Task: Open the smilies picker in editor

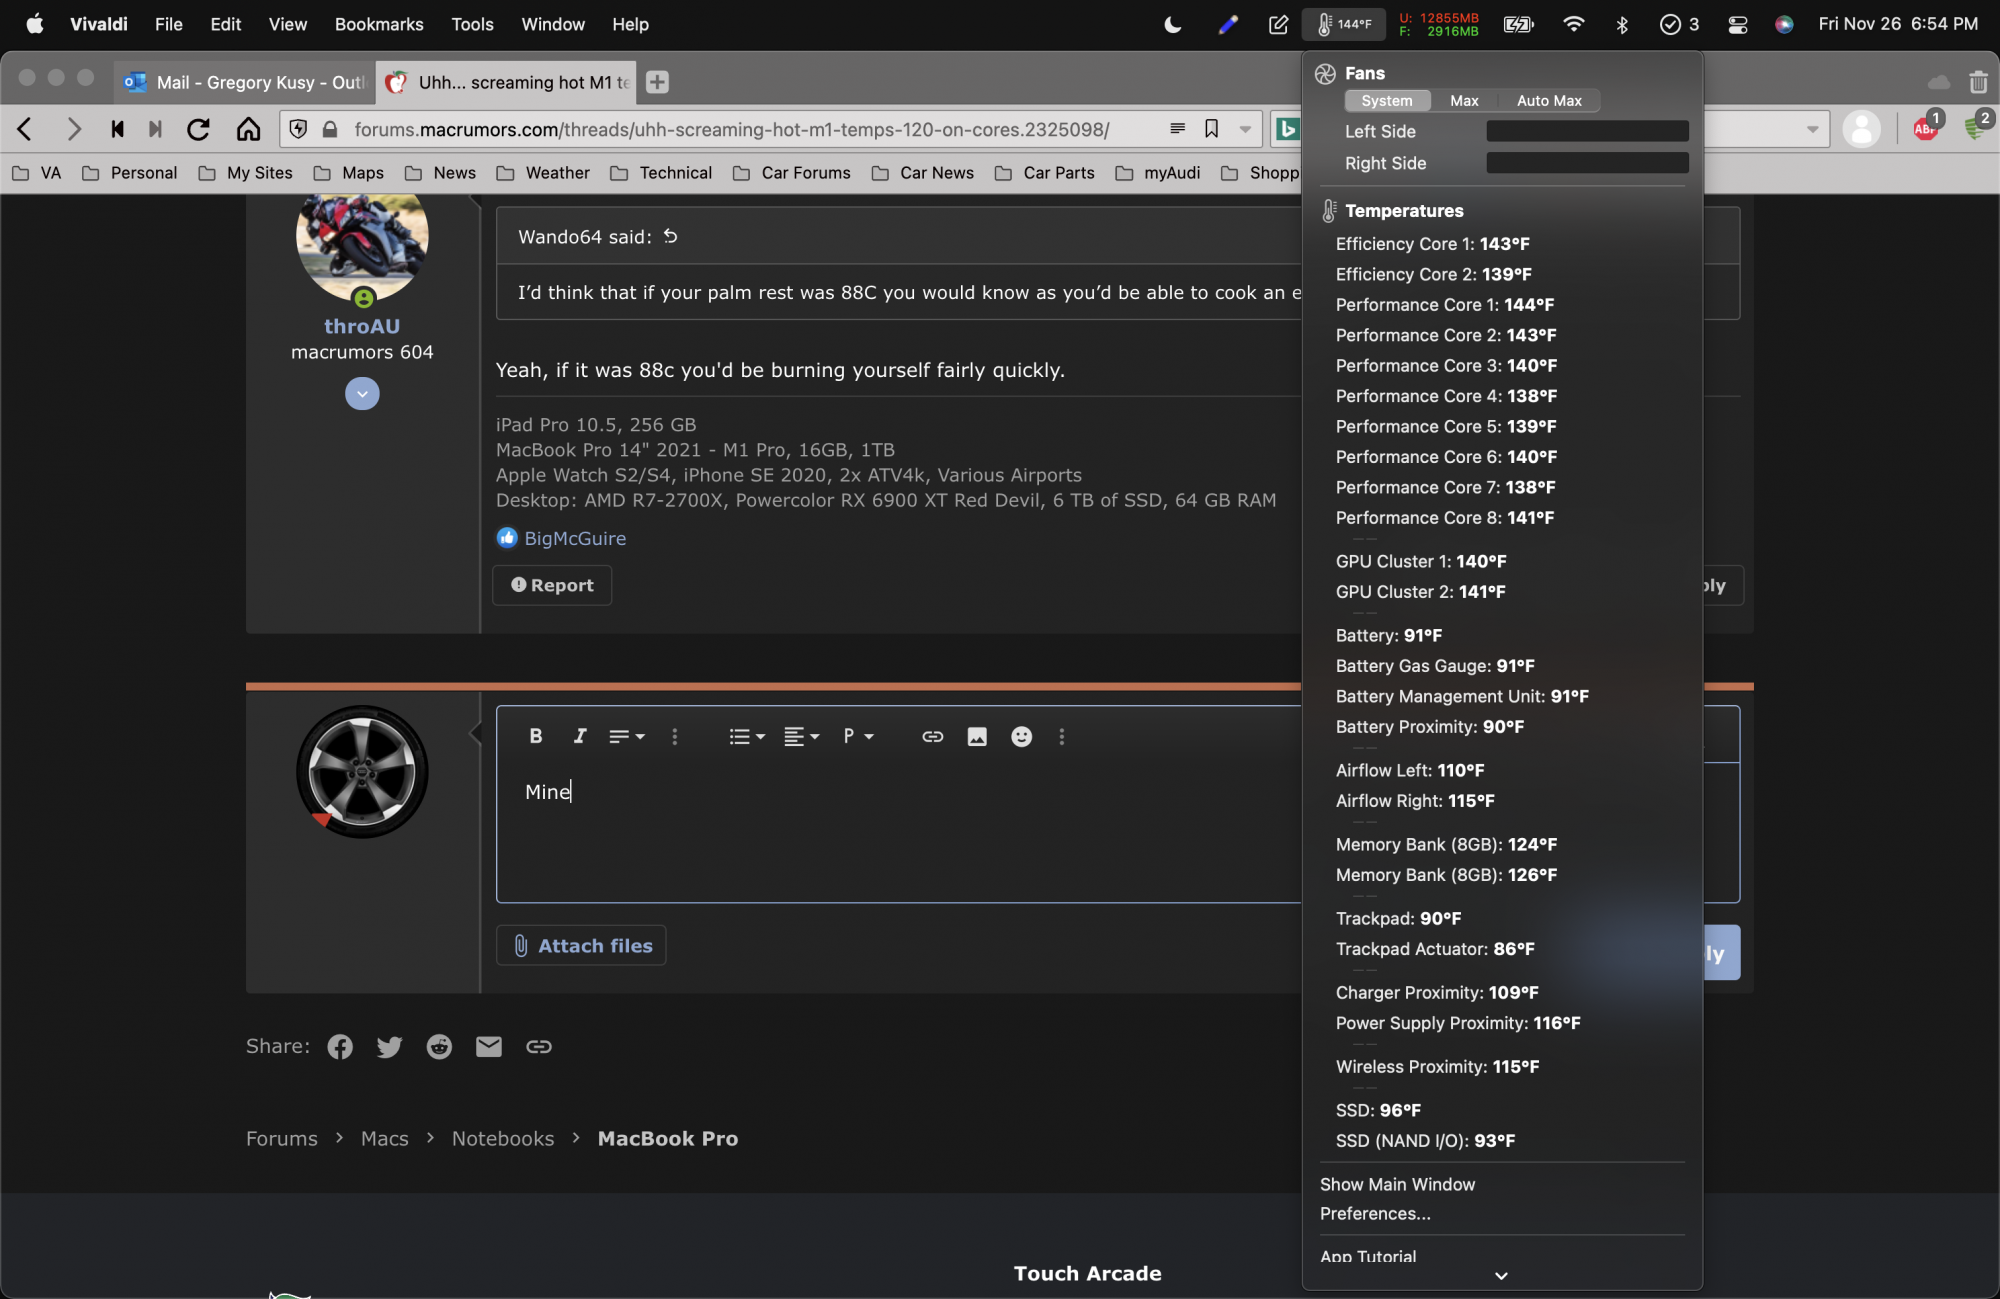Action: coord(1021,736)
